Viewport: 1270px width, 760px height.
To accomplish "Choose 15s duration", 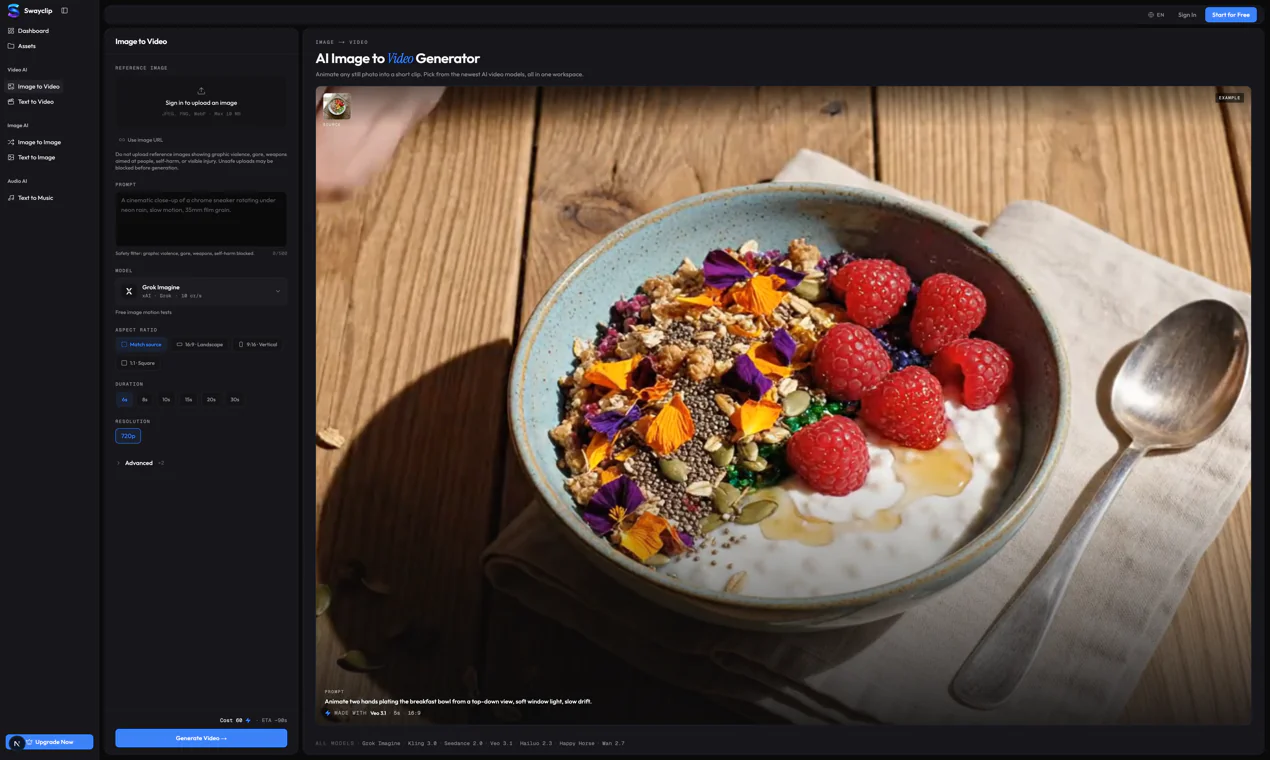I will coord(188,399).
